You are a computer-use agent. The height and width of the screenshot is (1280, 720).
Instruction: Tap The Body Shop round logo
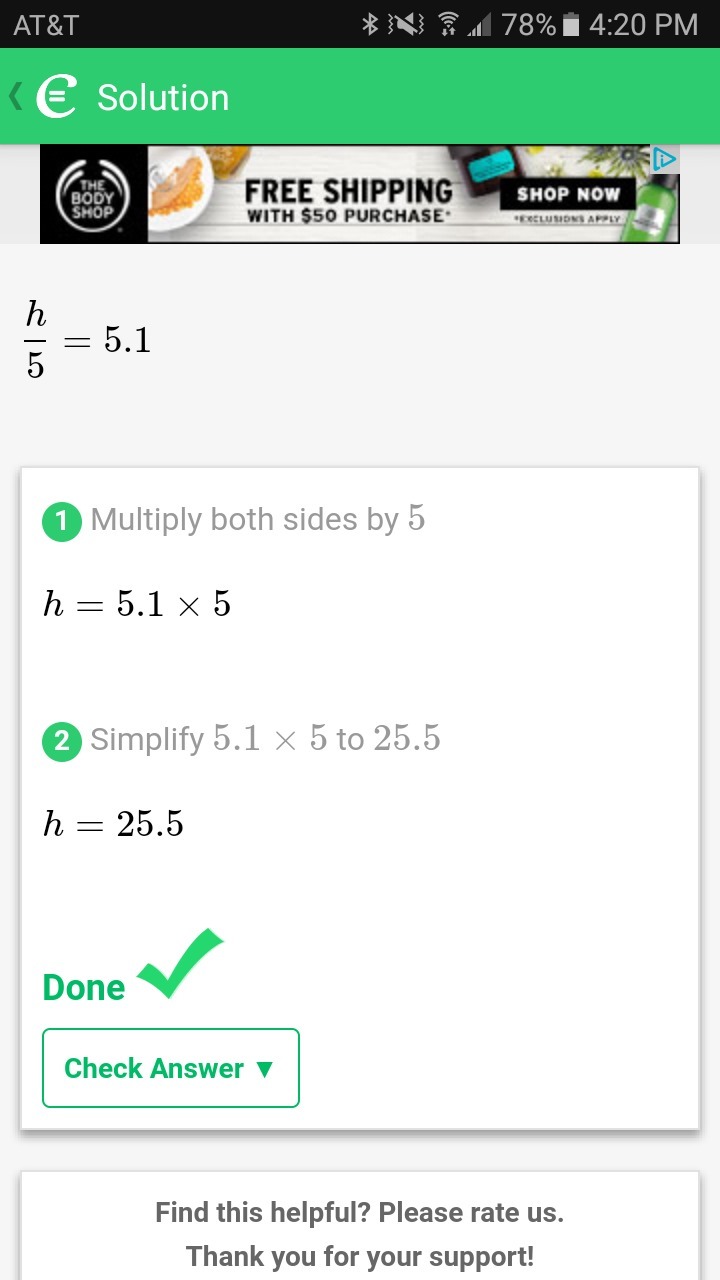coord(93,195)
